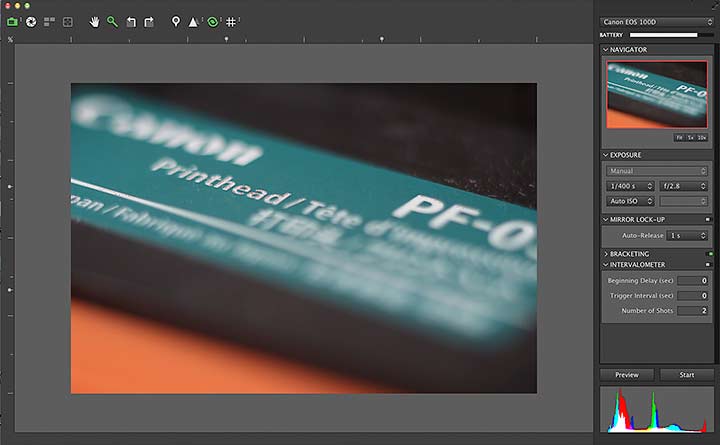Click the 'Trigger Interval (sec)' label
The image size is (720, 445).
641,296
